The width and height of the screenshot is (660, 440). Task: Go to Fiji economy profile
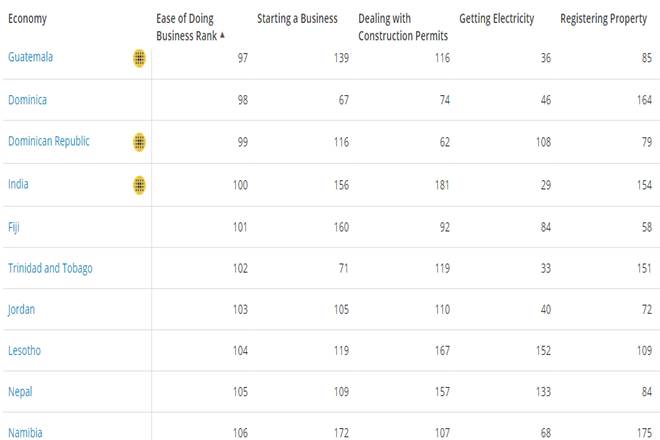(x=13, y=227)
